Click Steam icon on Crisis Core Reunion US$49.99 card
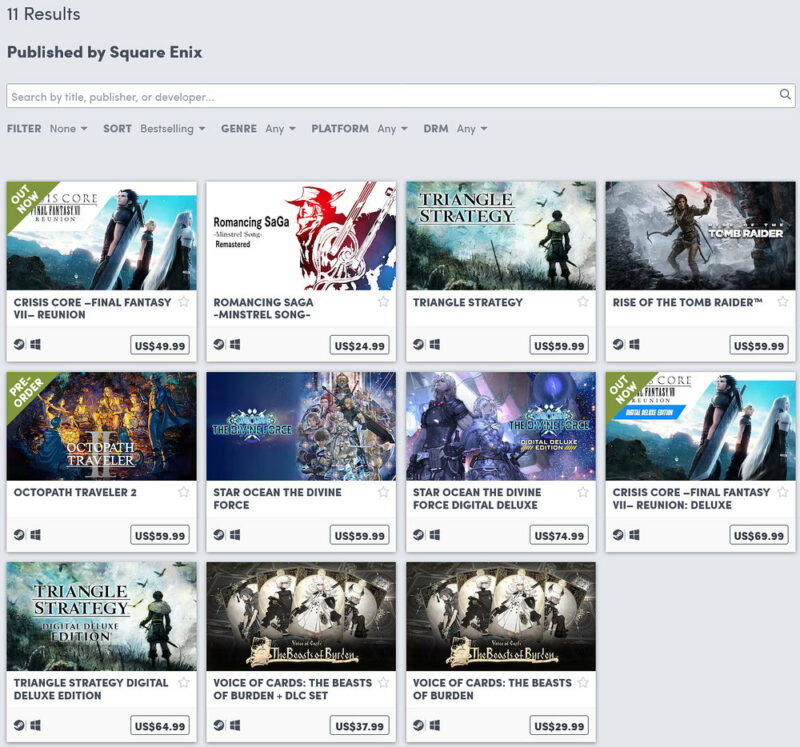 19,344
